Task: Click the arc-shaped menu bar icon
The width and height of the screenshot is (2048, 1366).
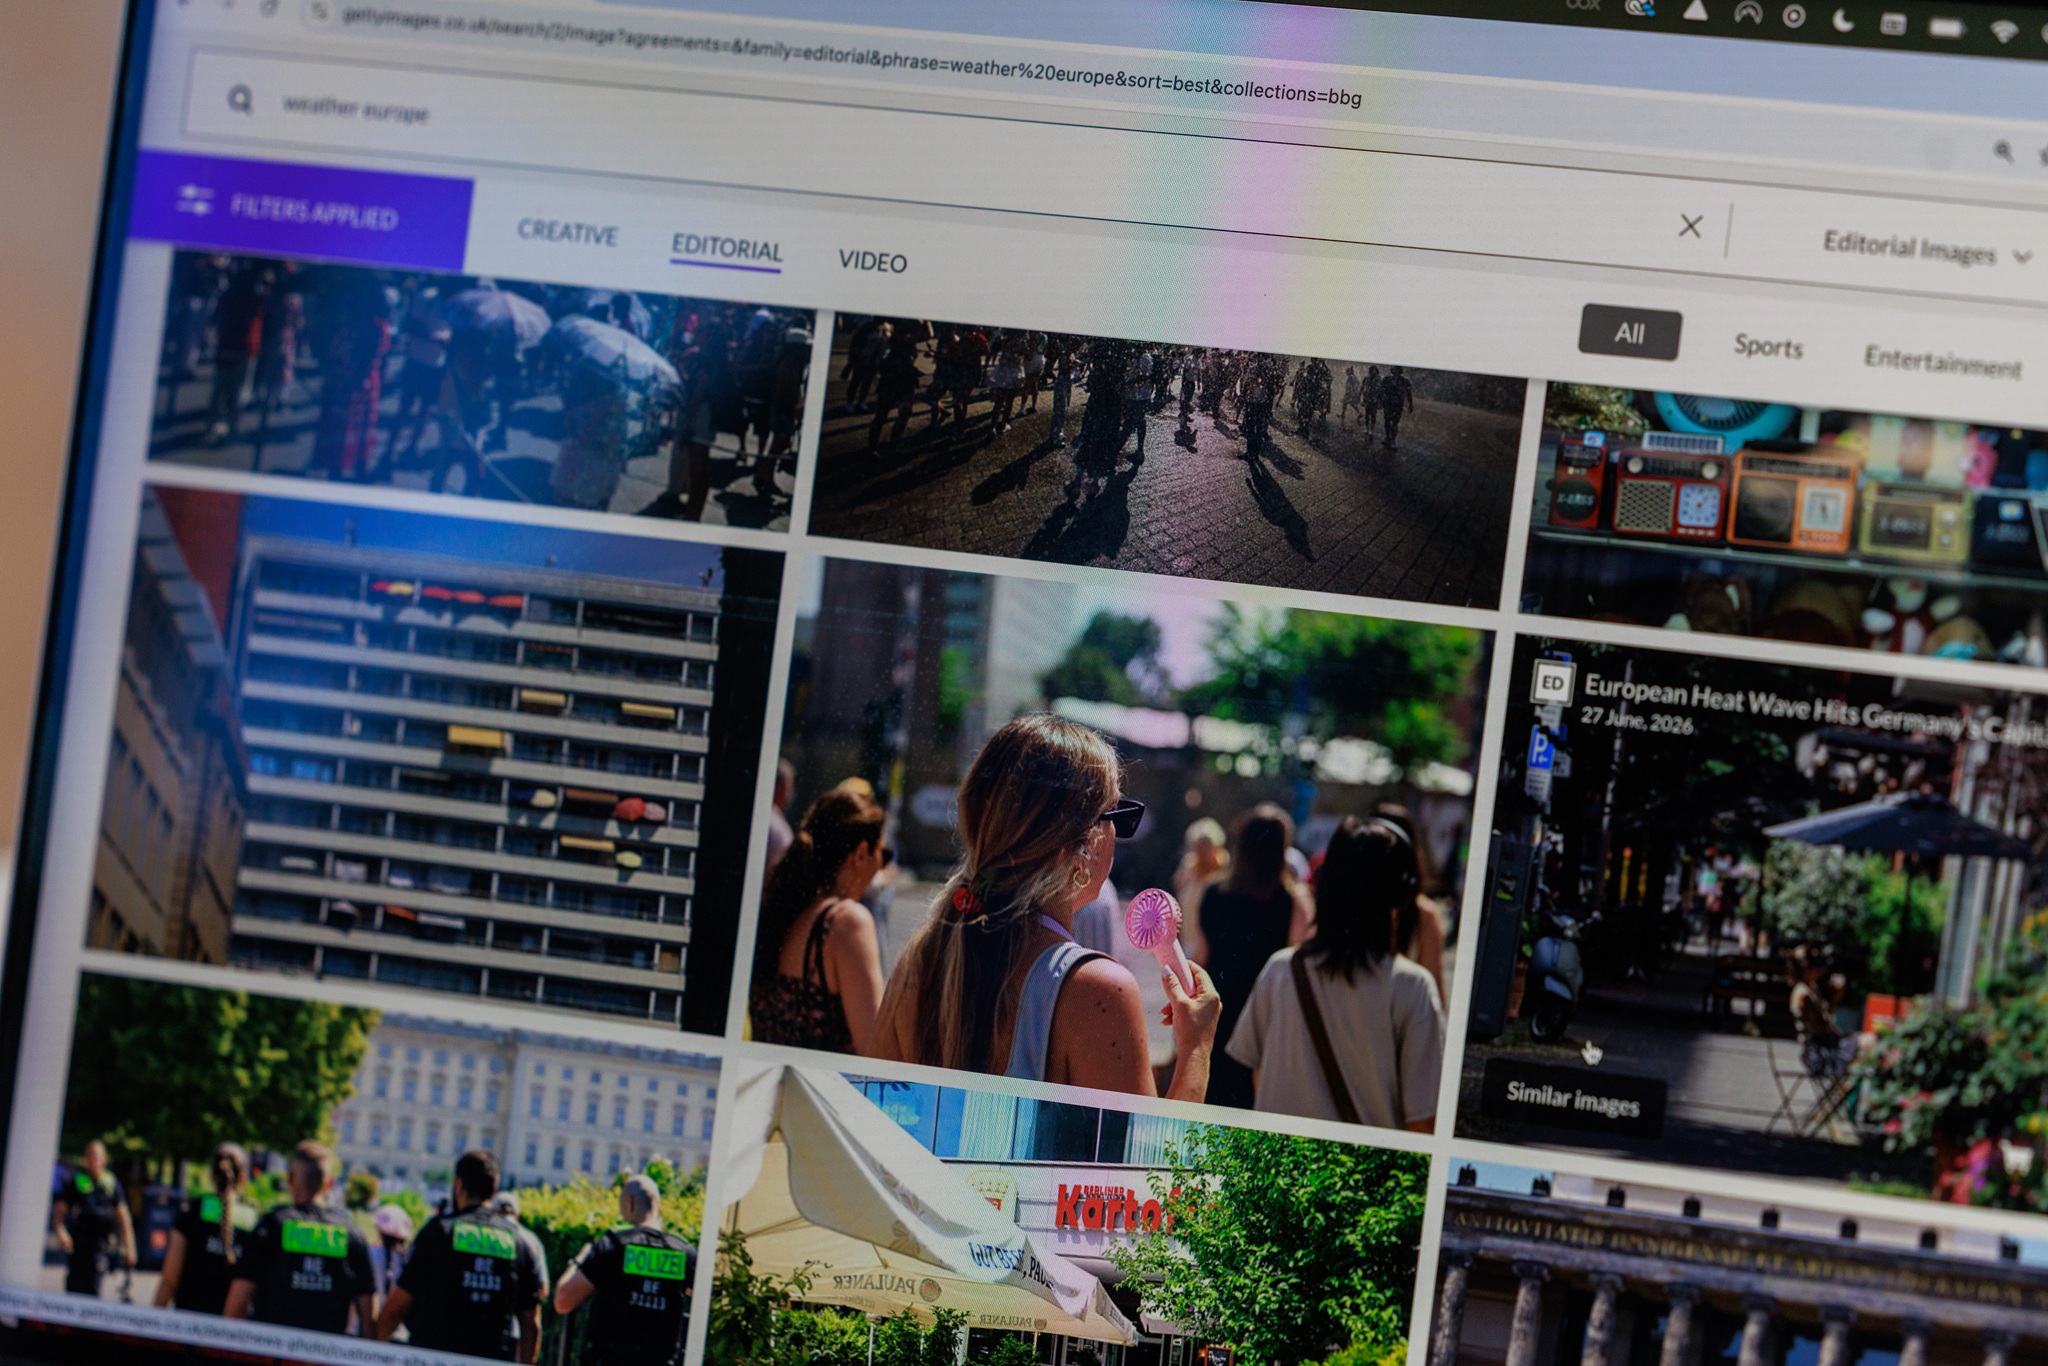Action: (x=1747, y=13)
